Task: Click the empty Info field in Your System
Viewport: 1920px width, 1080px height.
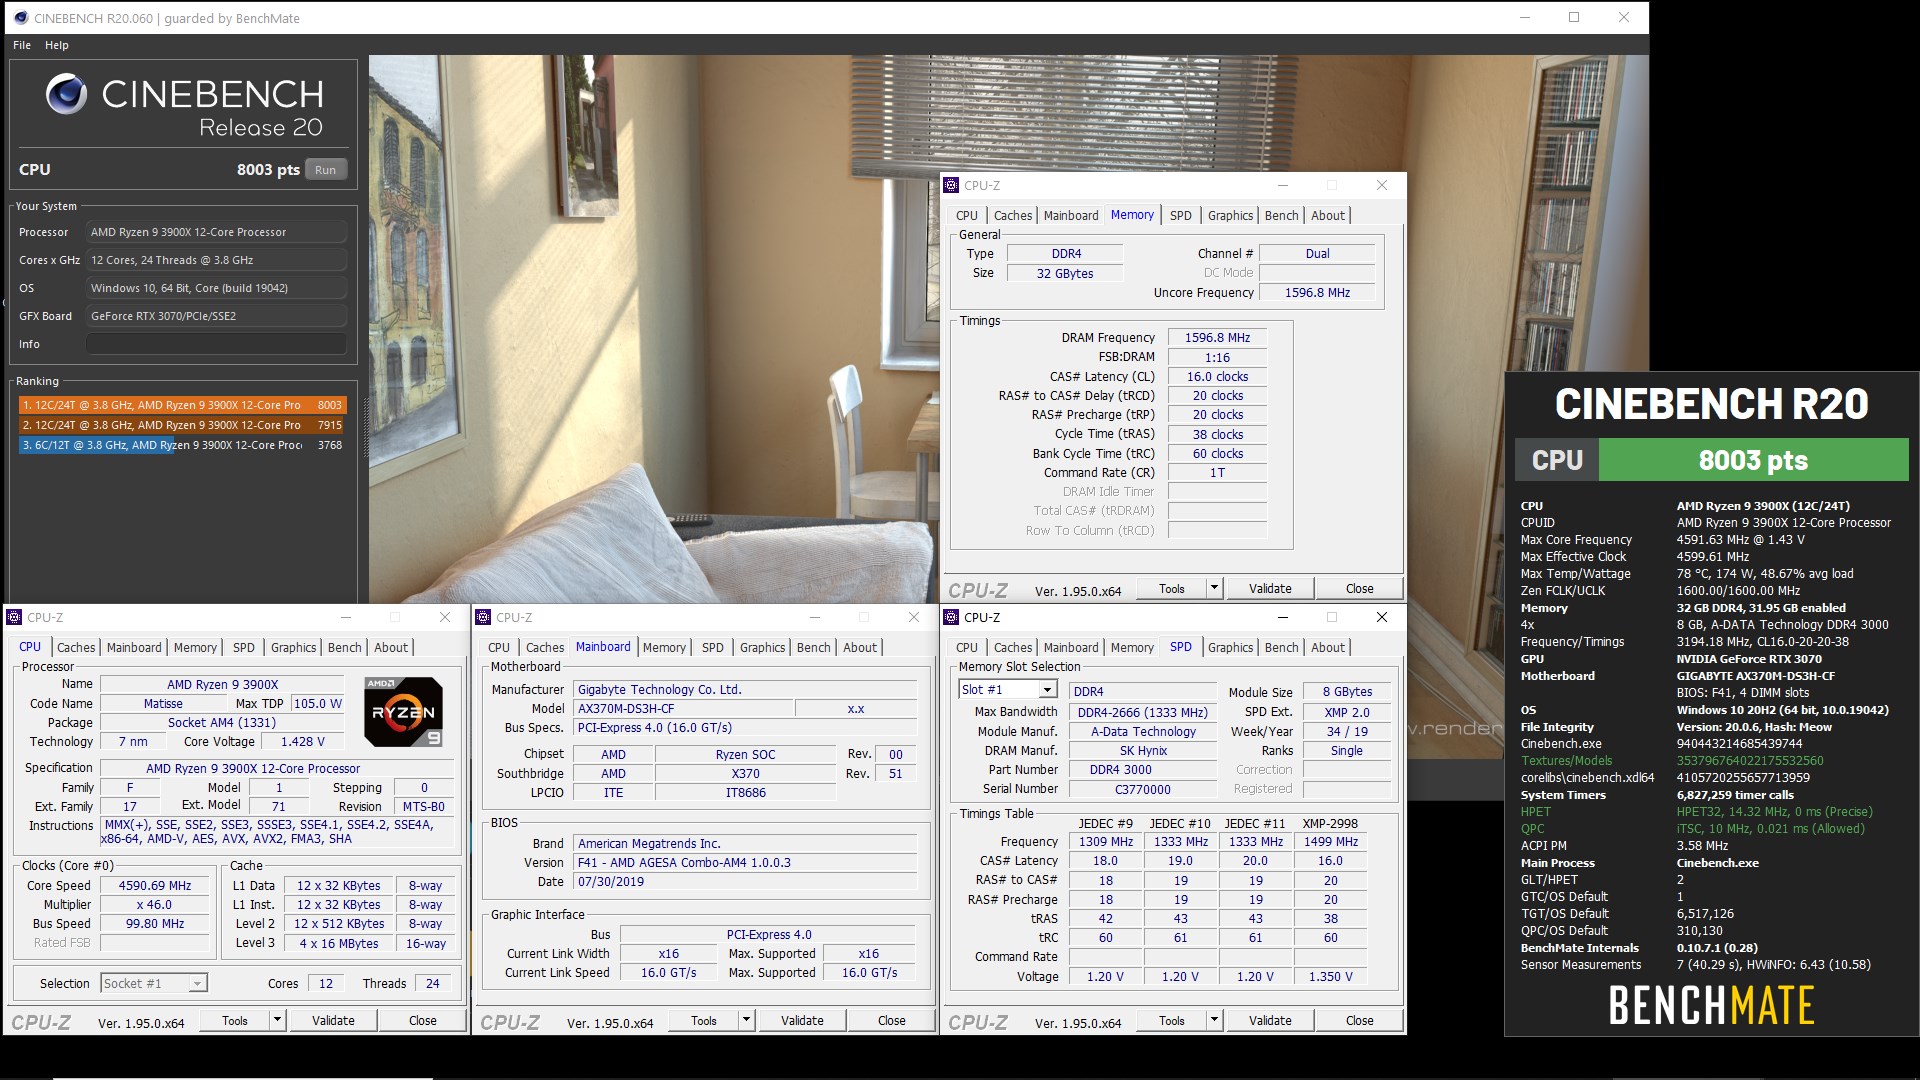Action: [x=216, y=344]
